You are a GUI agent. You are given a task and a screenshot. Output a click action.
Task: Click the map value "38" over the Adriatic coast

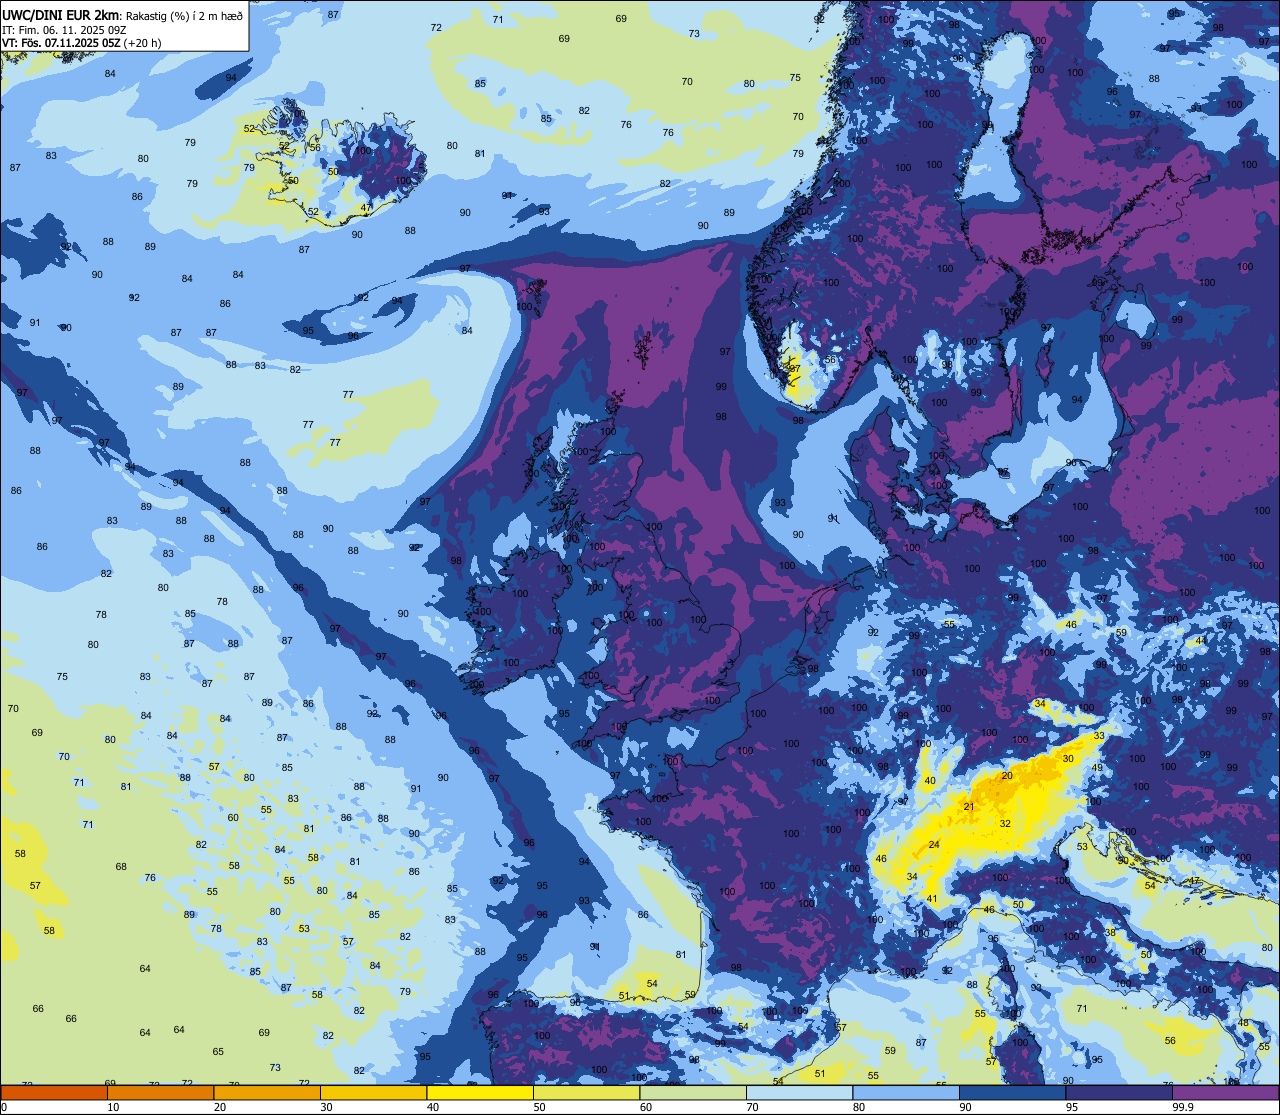coord(1110,932)
